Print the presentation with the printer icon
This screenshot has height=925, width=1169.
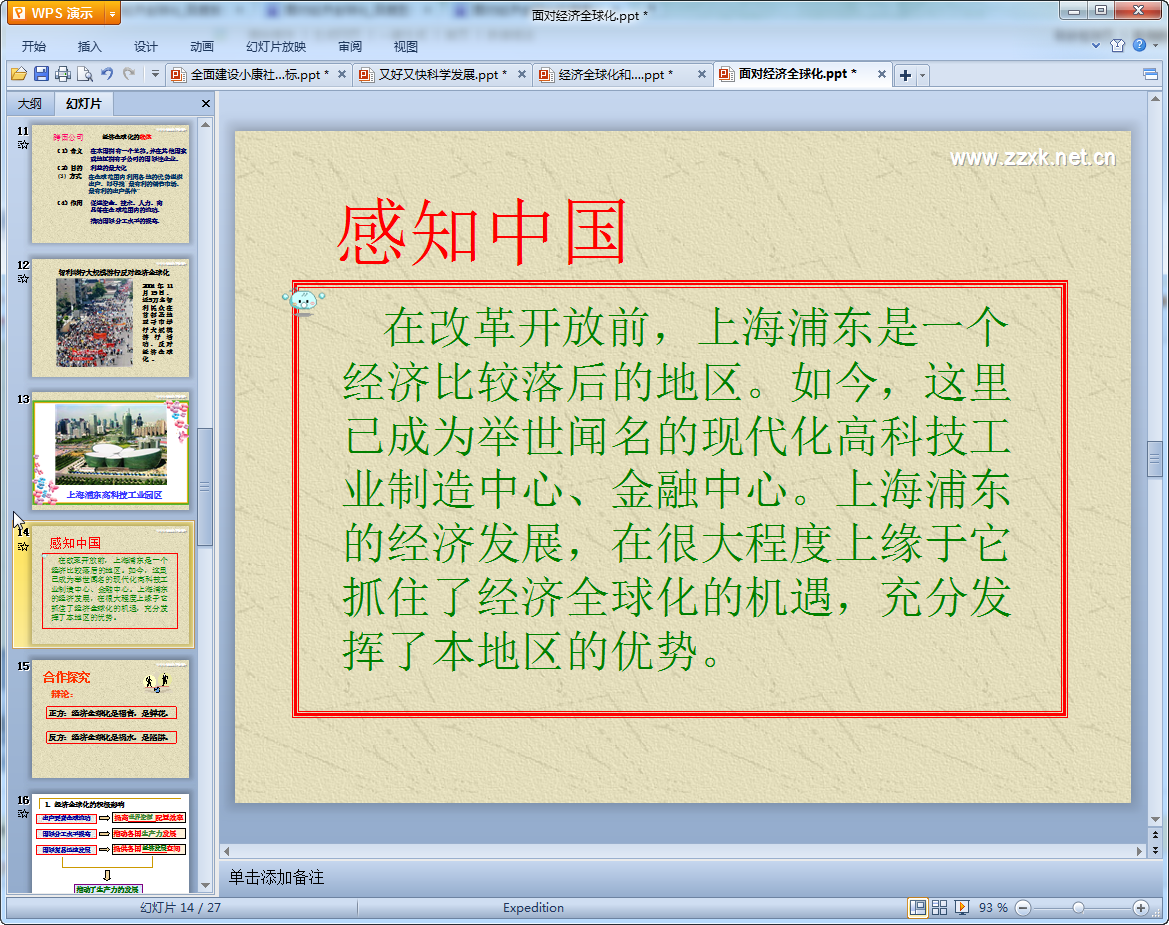pyautogui.click(x=63, y=74)
